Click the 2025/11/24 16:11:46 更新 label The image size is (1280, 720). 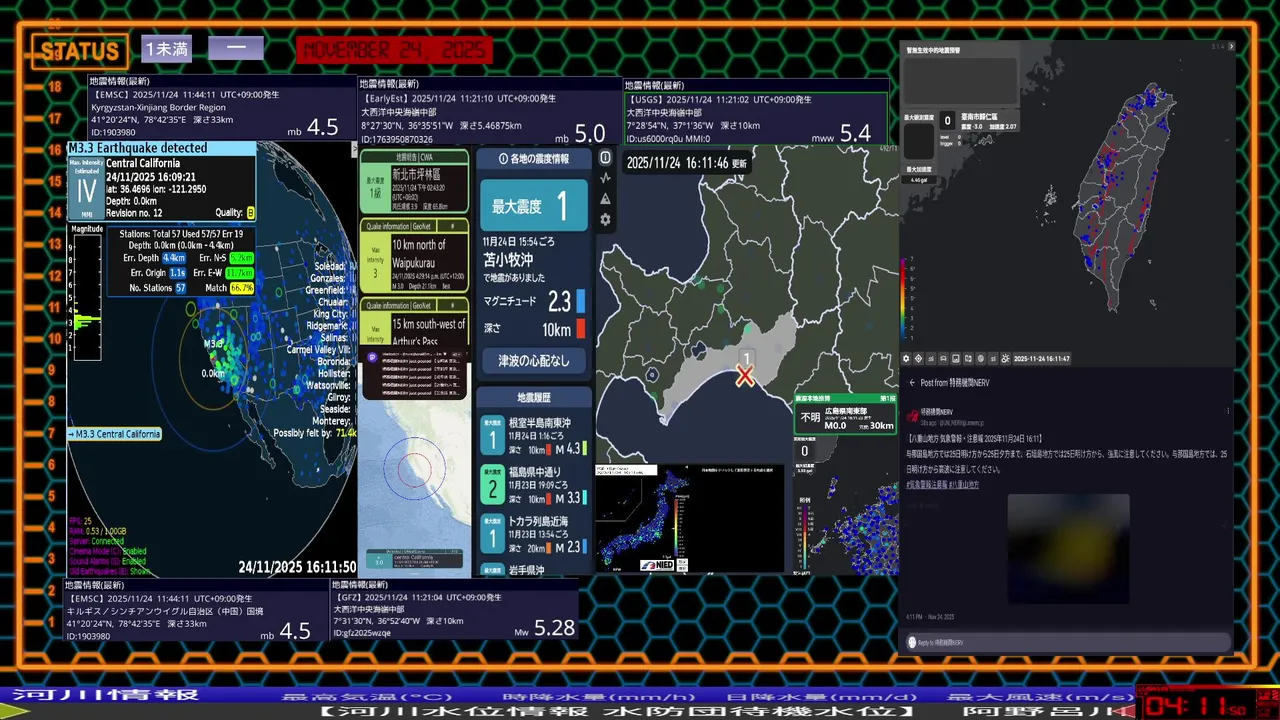[x=686, y=163]
